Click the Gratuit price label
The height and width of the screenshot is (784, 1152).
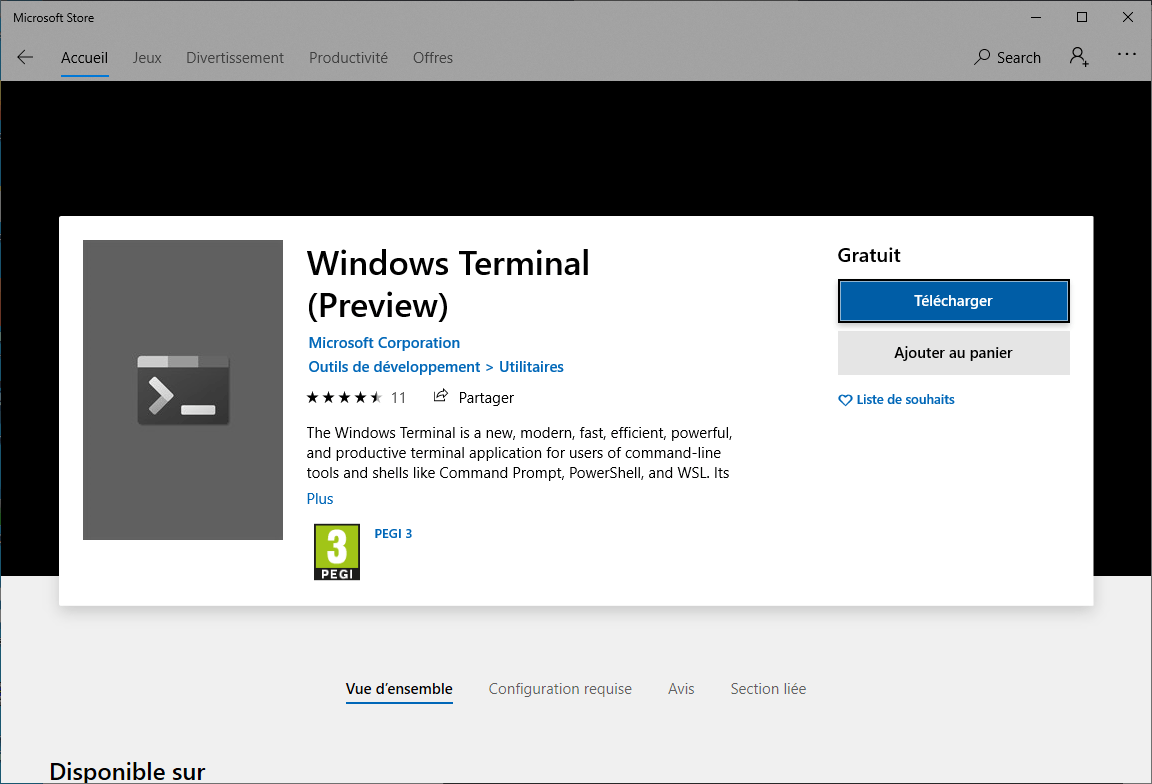tap(868, 255)
